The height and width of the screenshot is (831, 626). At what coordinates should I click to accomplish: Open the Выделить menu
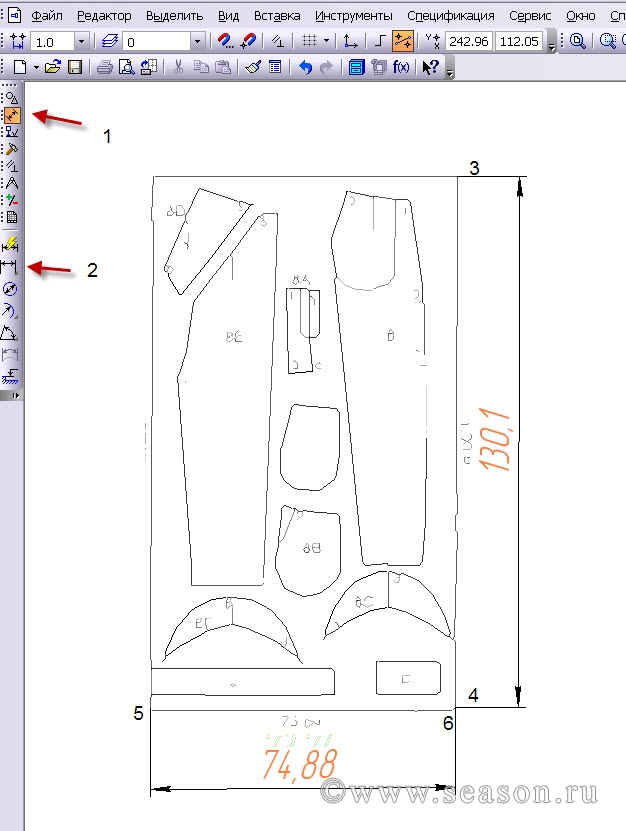click(174, 16)
